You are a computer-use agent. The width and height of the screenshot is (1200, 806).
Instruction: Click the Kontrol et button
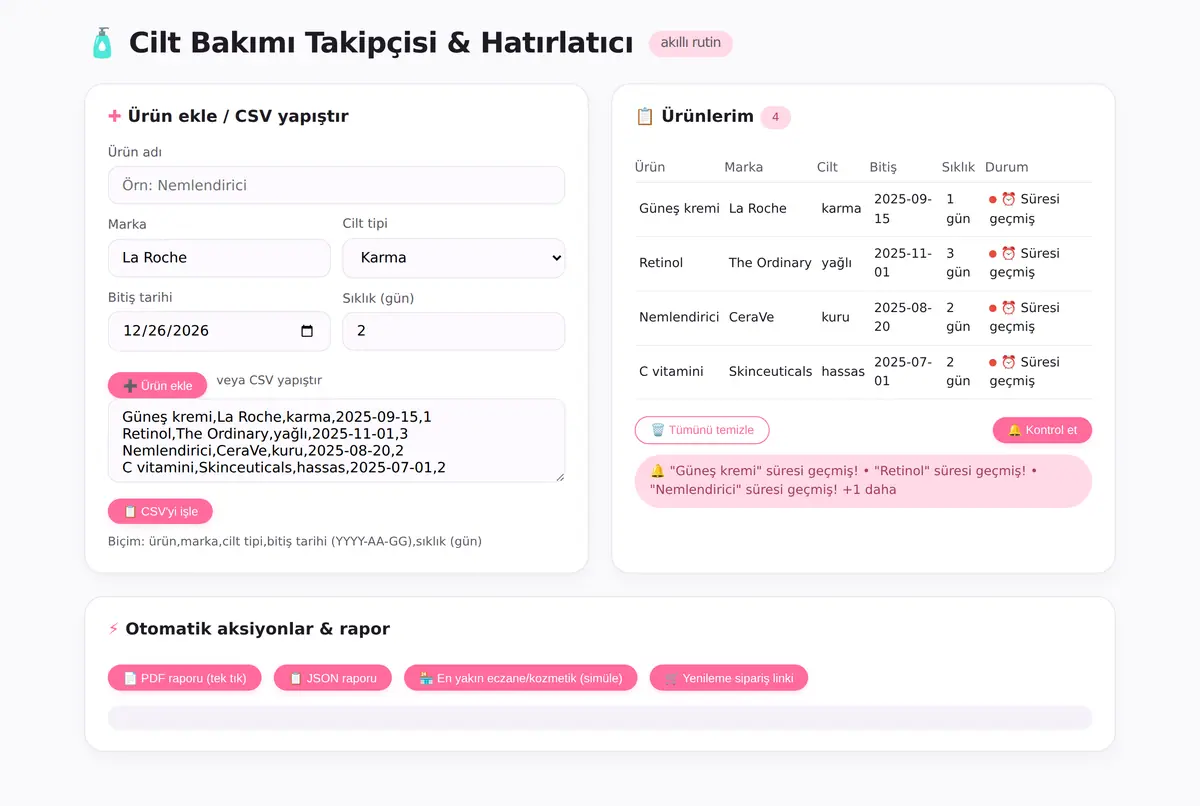point(1042,430)
